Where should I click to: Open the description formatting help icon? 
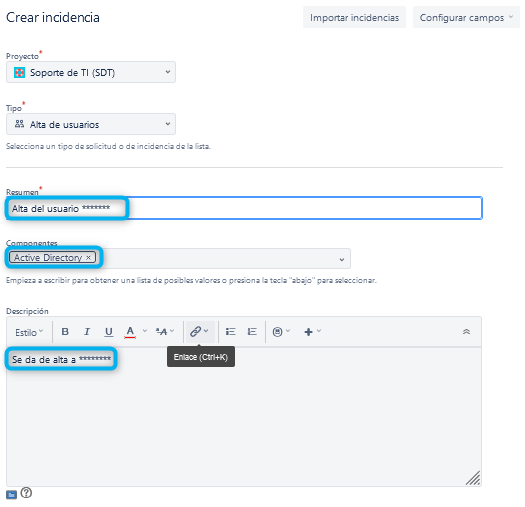26,493
